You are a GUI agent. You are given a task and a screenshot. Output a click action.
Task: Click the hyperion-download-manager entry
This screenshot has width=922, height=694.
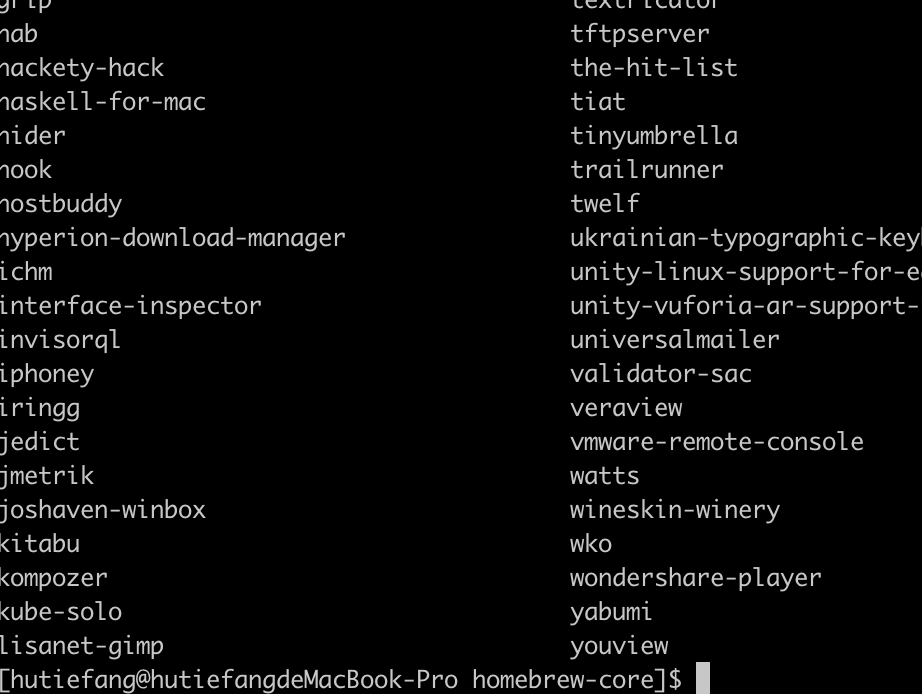(x=172, y=238)
